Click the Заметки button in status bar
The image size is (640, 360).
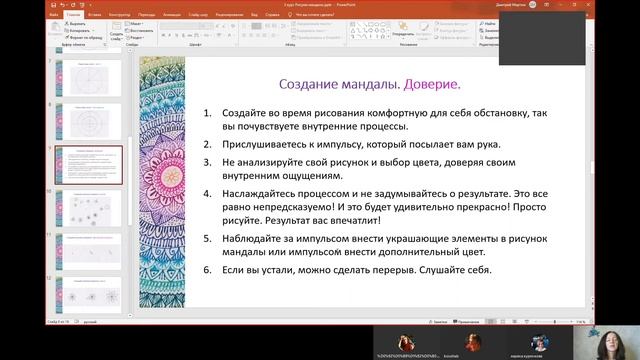[x=438, y=322]
